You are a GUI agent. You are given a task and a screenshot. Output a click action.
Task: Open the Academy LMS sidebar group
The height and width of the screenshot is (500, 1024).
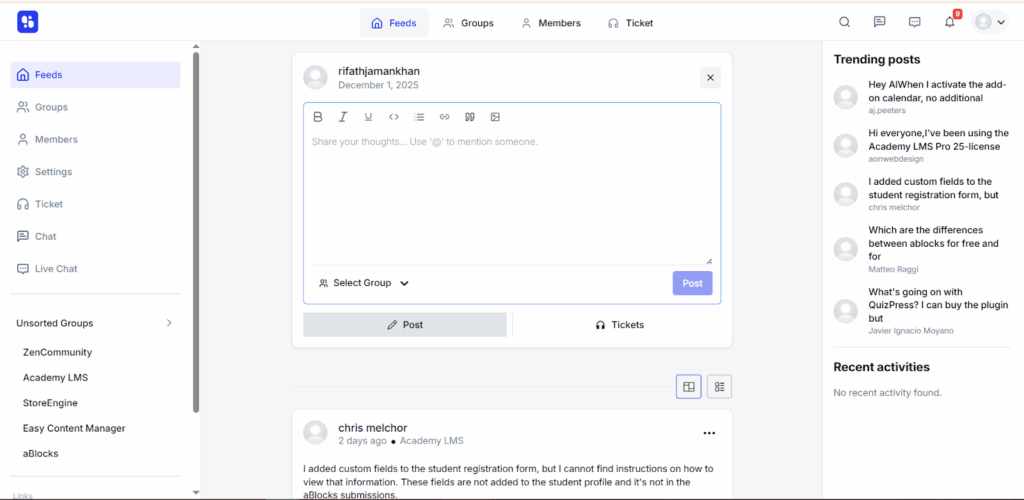pyautogui.click(x=56, y=378)
